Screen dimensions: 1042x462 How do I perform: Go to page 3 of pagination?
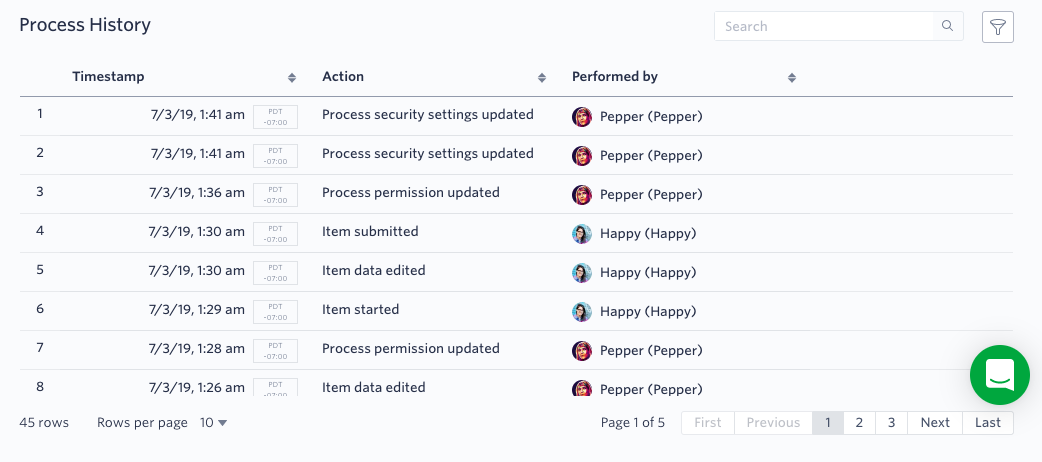[x=891, y=423]
